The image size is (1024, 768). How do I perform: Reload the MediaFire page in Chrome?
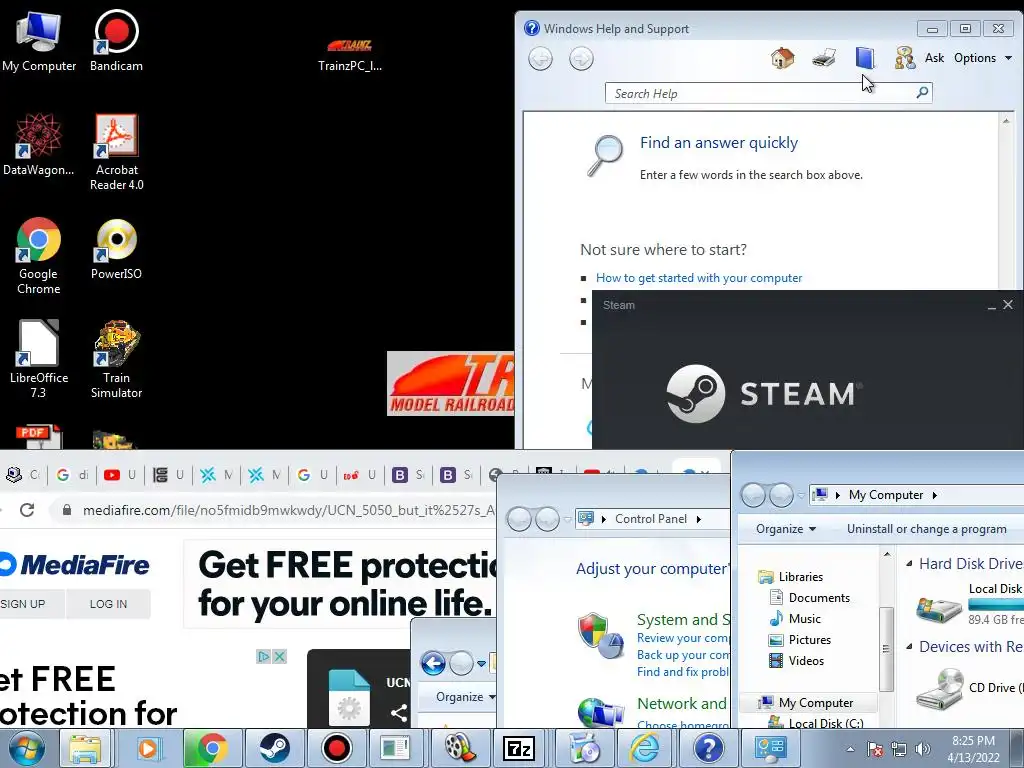27,510
